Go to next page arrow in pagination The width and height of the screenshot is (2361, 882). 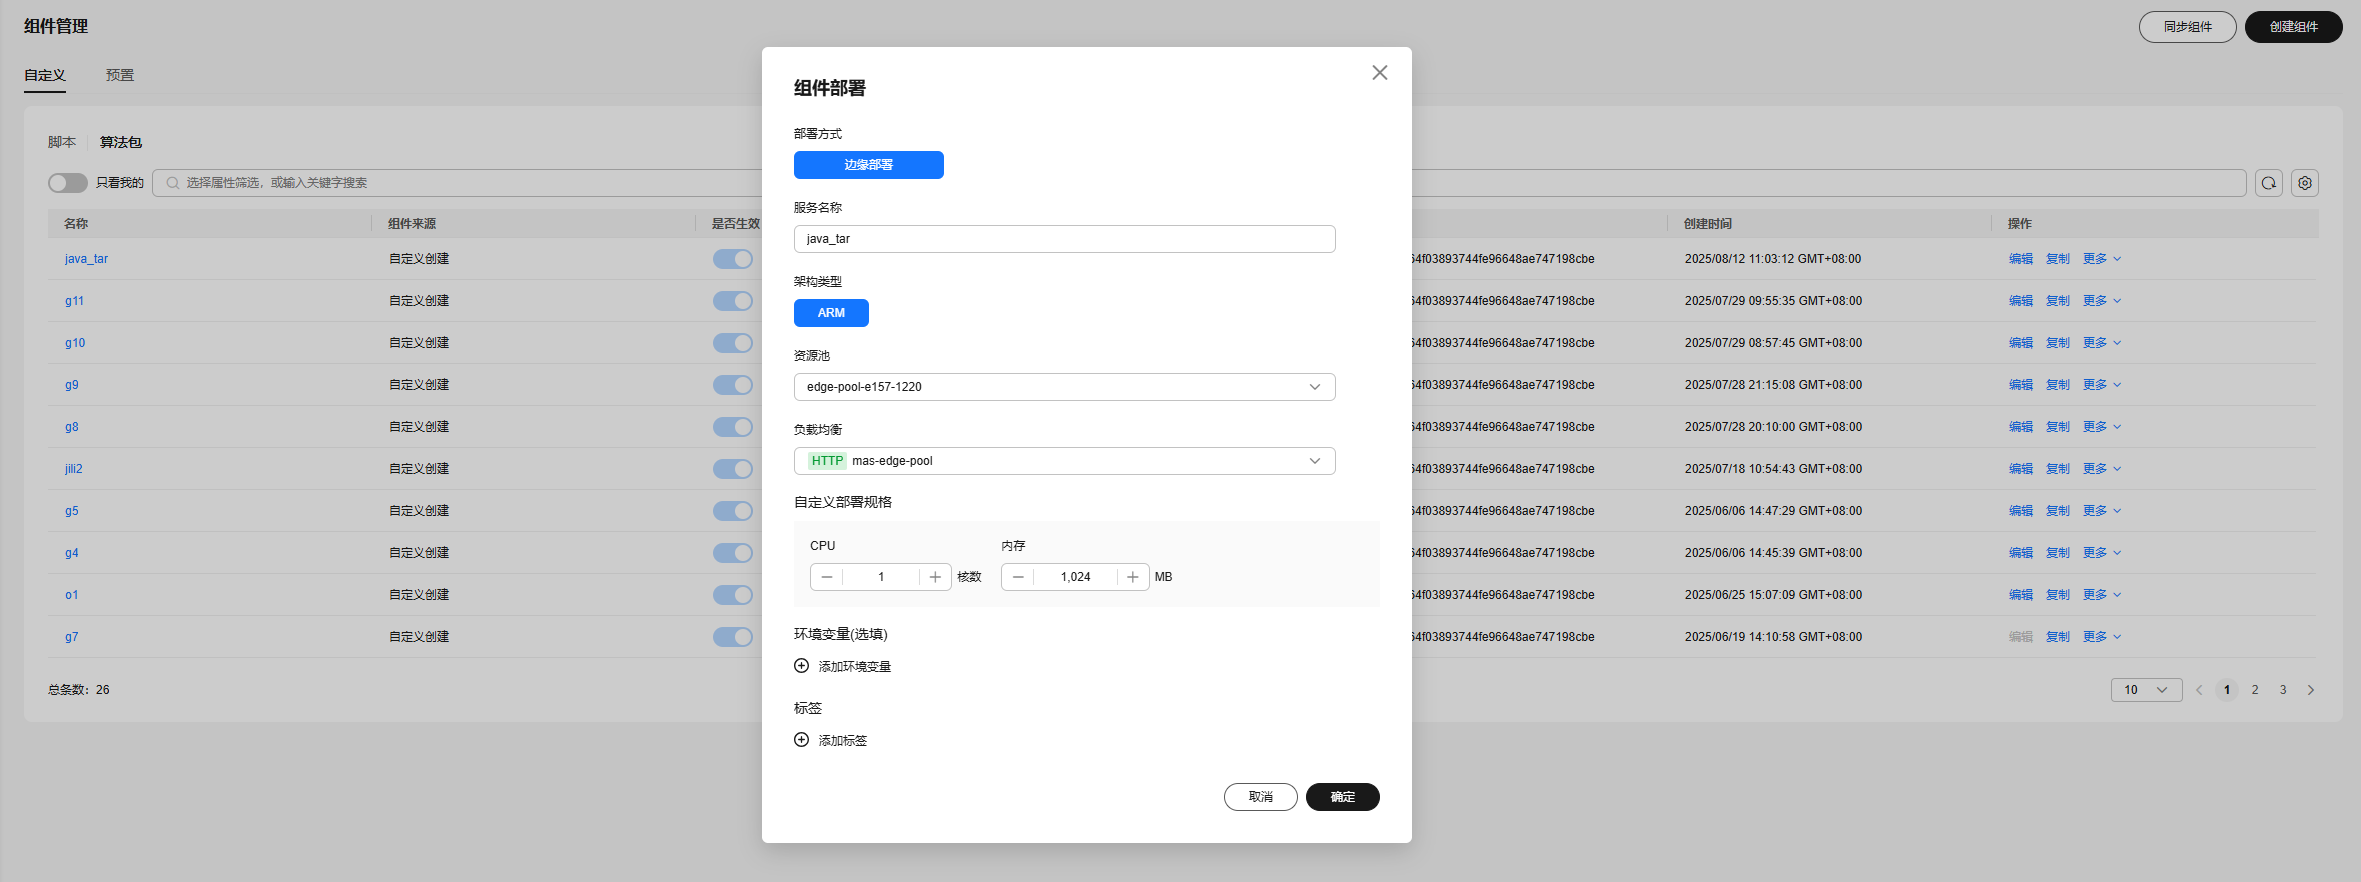[2311, 690]
